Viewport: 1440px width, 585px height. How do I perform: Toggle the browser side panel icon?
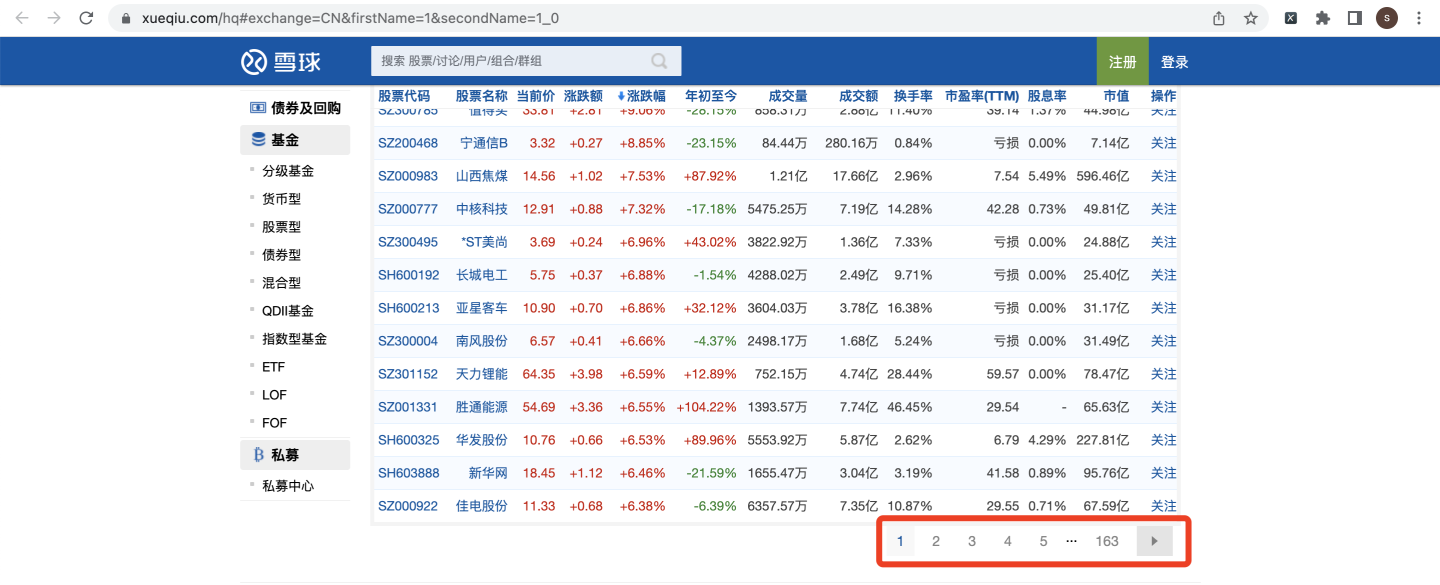tap(1355, 18)
